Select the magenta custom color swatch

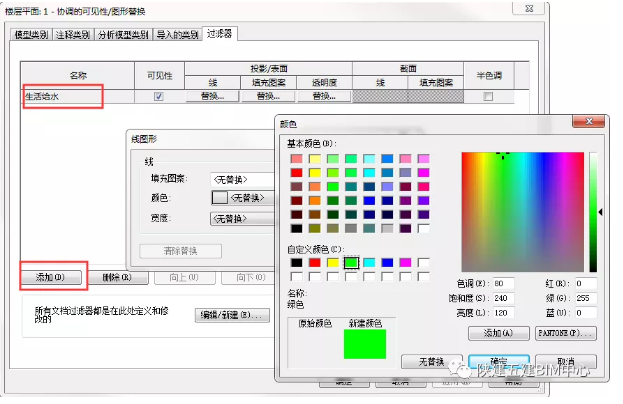(x=405, y=263)
